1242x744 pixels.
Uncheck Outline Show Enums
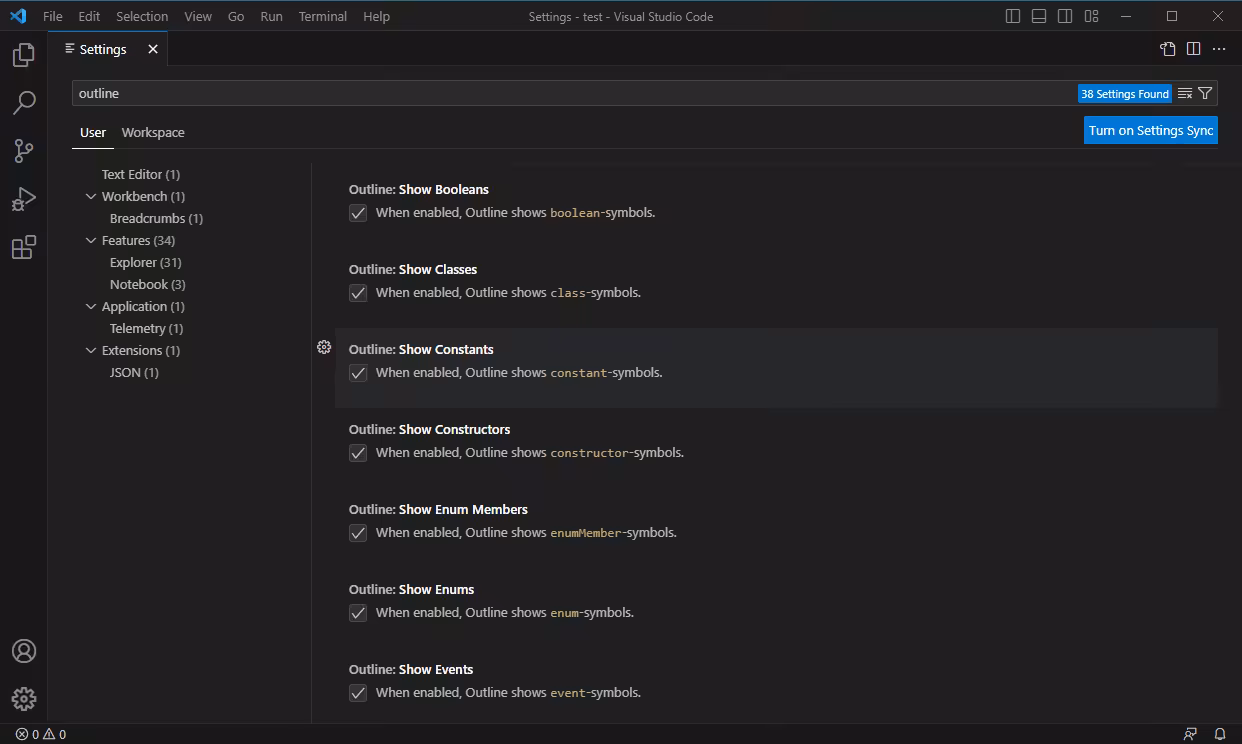pyautogui.click(x=358, y=613)
